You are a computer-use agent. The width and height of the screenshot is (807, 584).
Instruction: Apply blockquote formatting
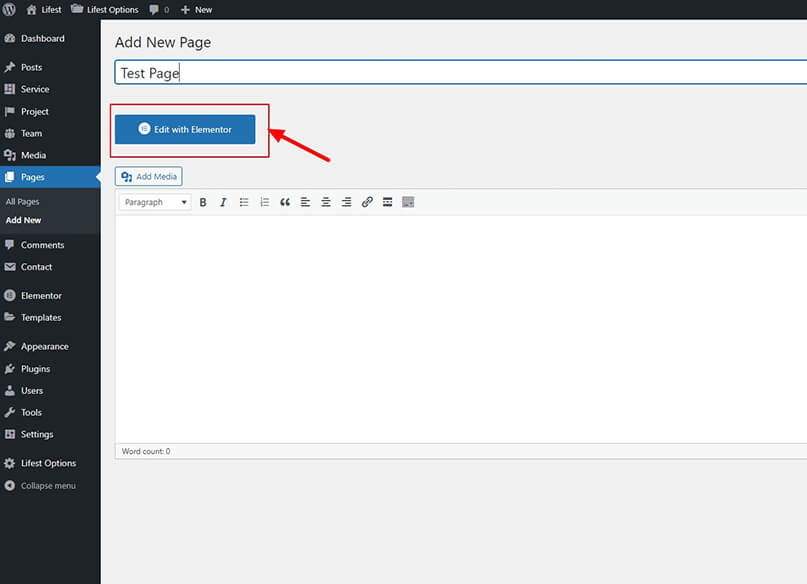coord(285,202)
